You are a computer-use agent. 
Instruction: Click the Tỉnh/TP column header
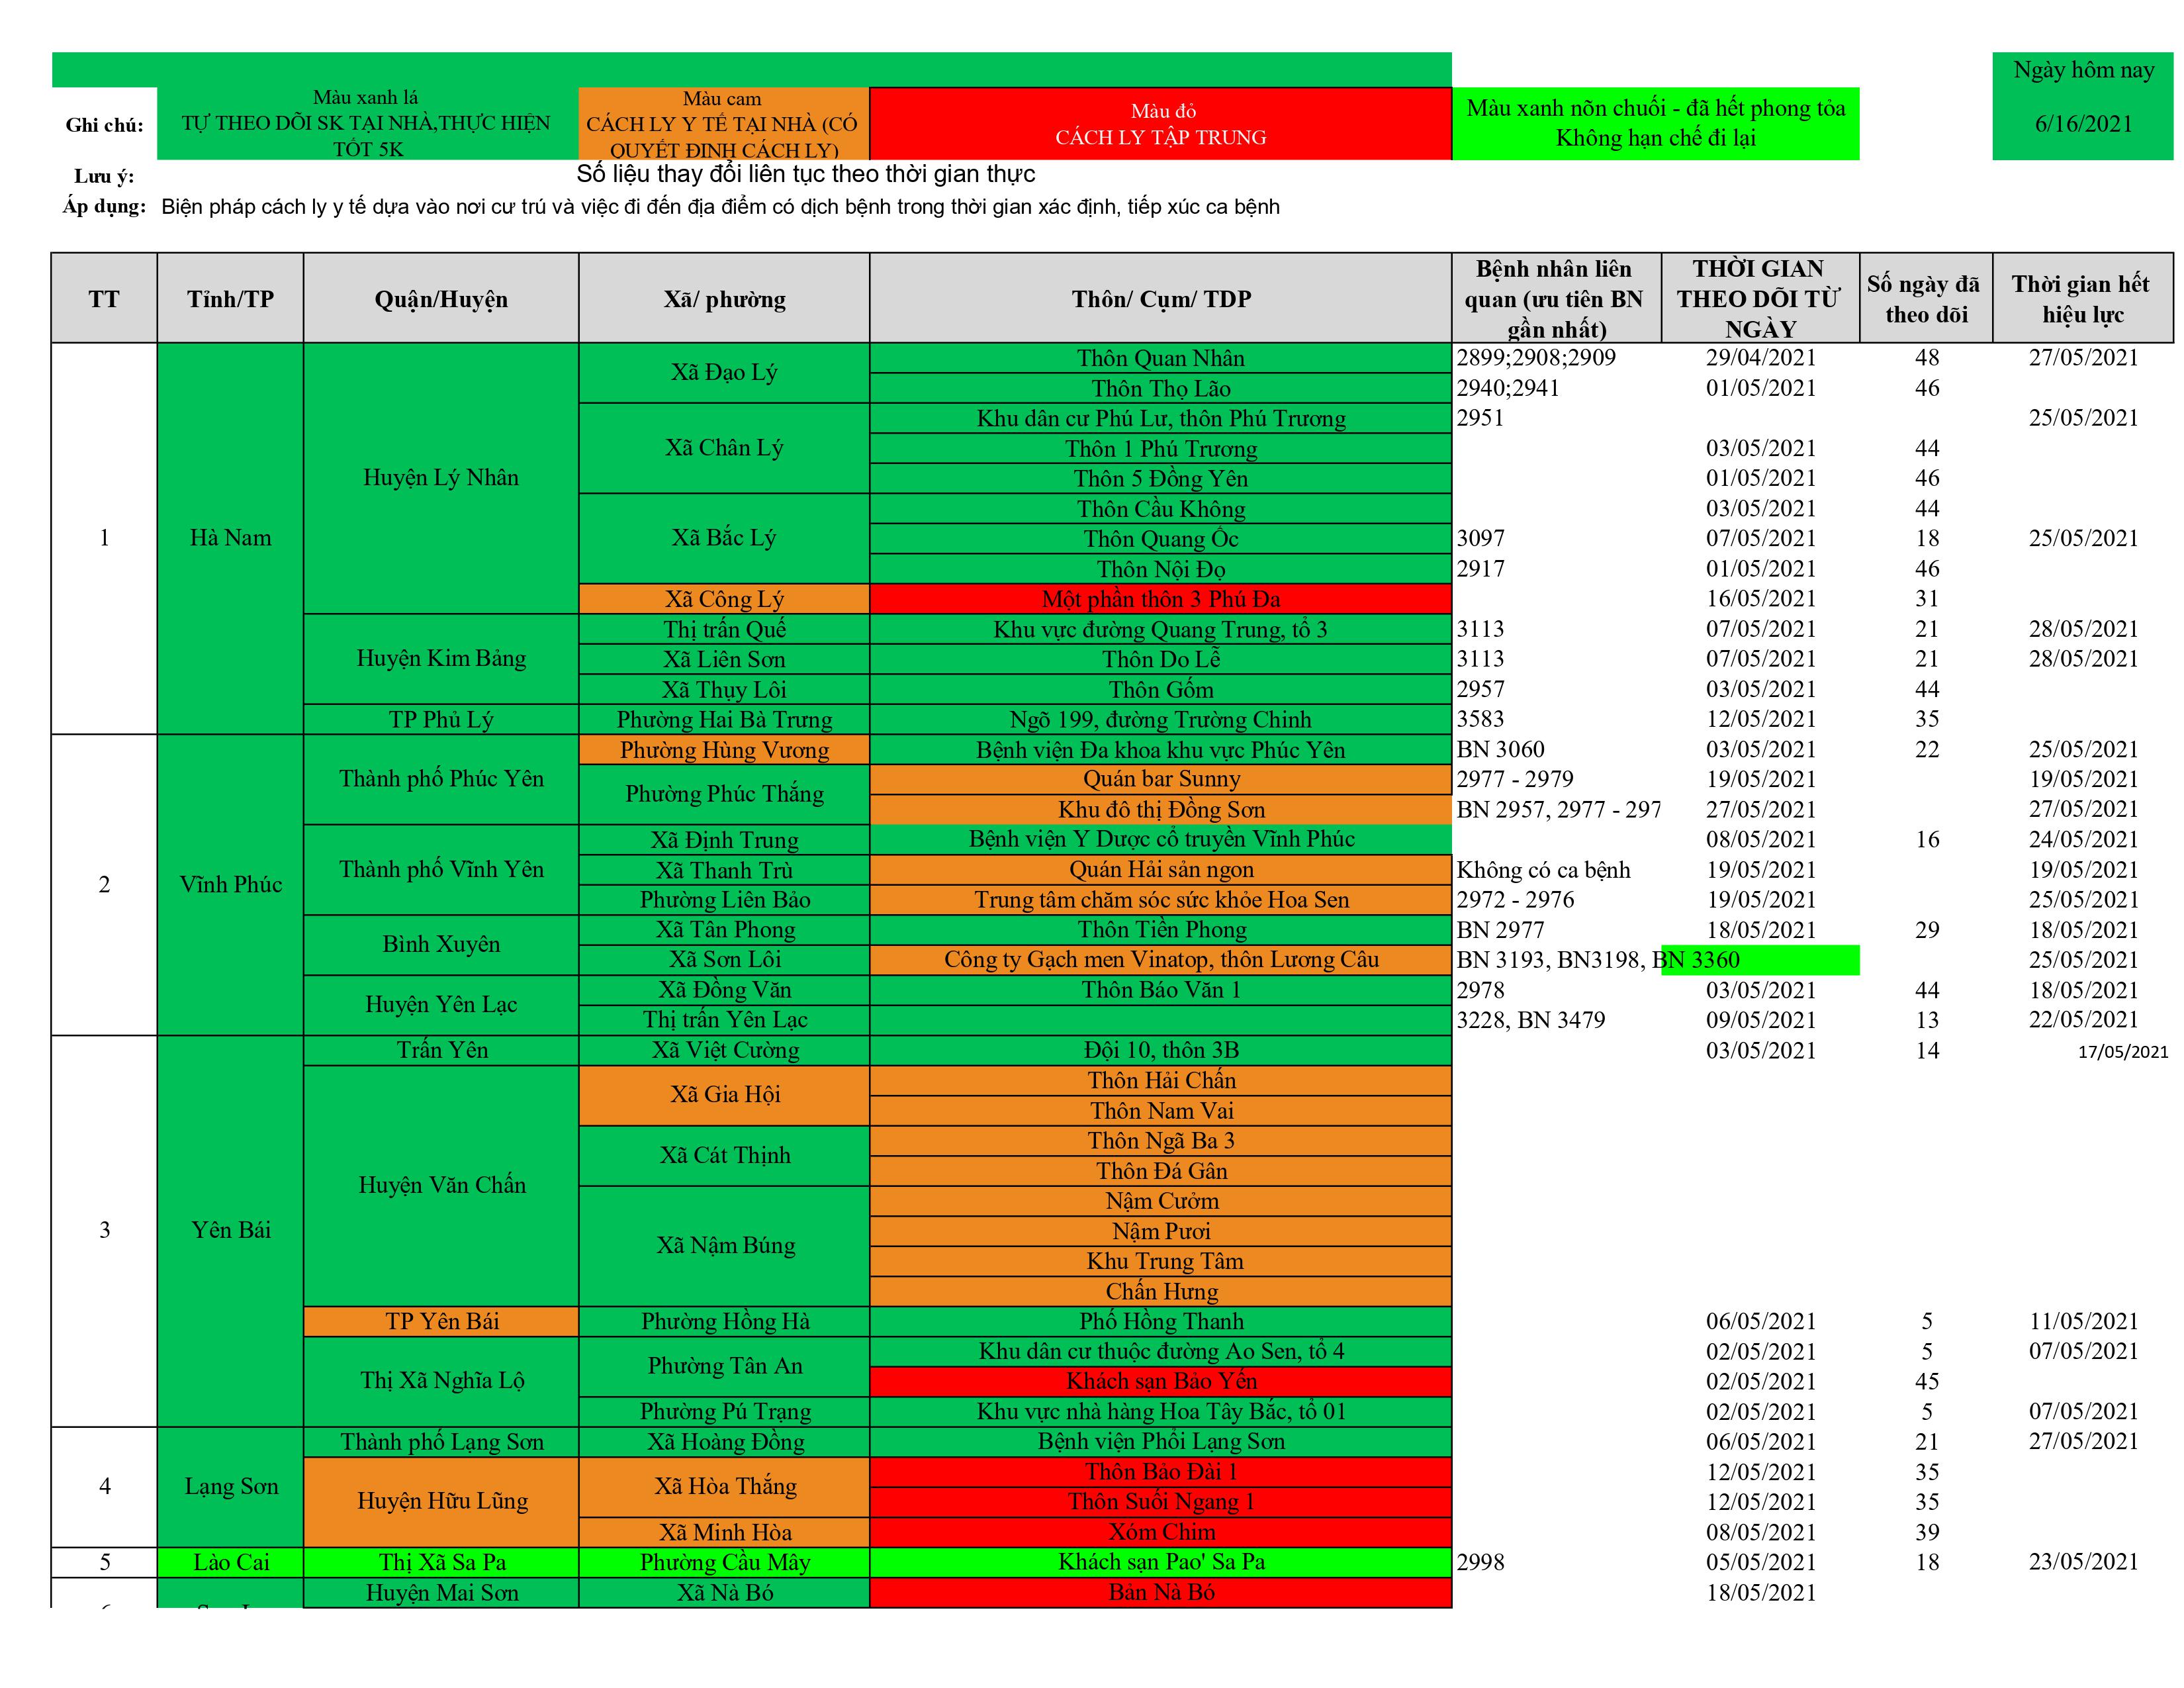[230, 299]
